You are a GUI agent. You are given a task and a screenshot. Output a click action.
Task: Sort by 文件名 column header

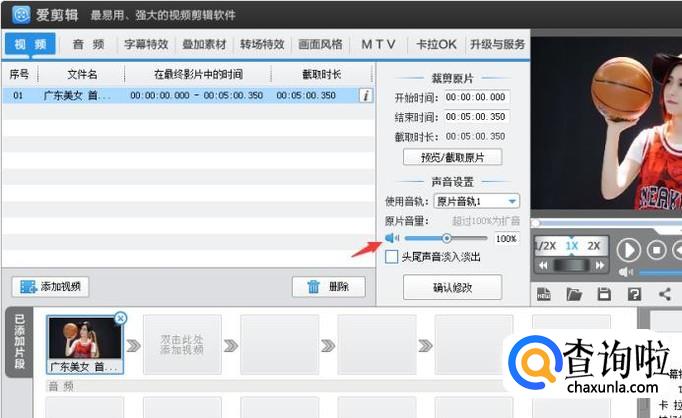pyautogui.click(x=82, y=74)
